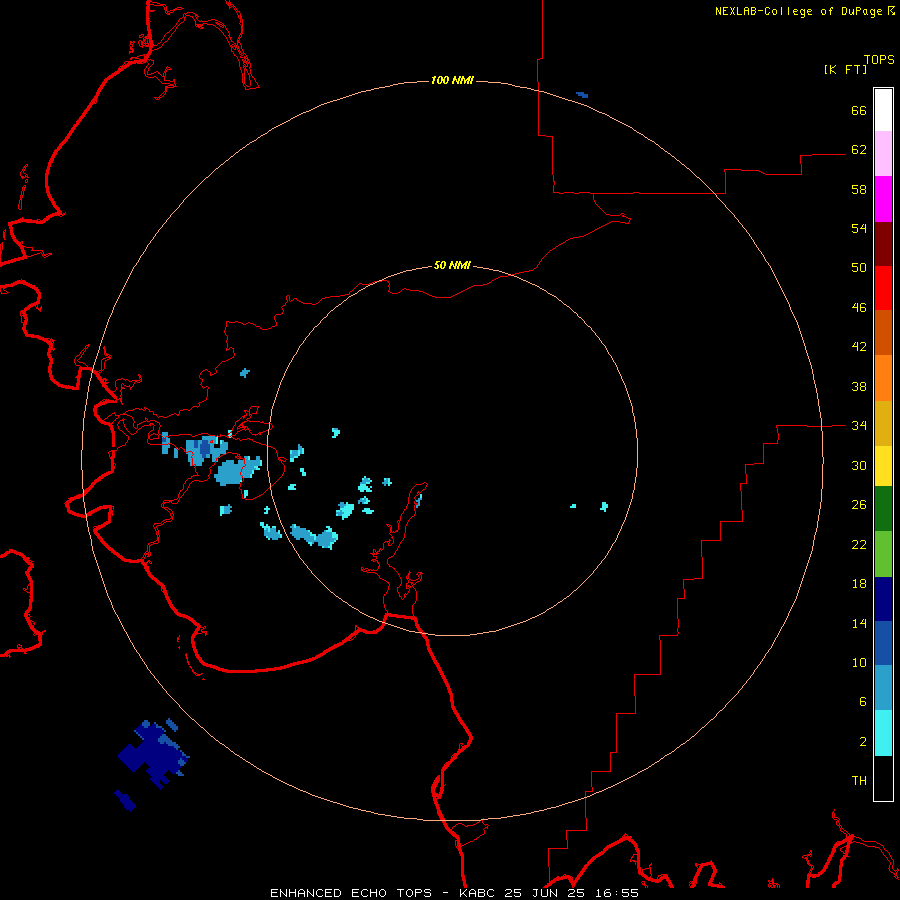Viewport: 900px width, 900px height.
Task: Click the cyan band between 2 and 6
Action: tap(883, 733)
